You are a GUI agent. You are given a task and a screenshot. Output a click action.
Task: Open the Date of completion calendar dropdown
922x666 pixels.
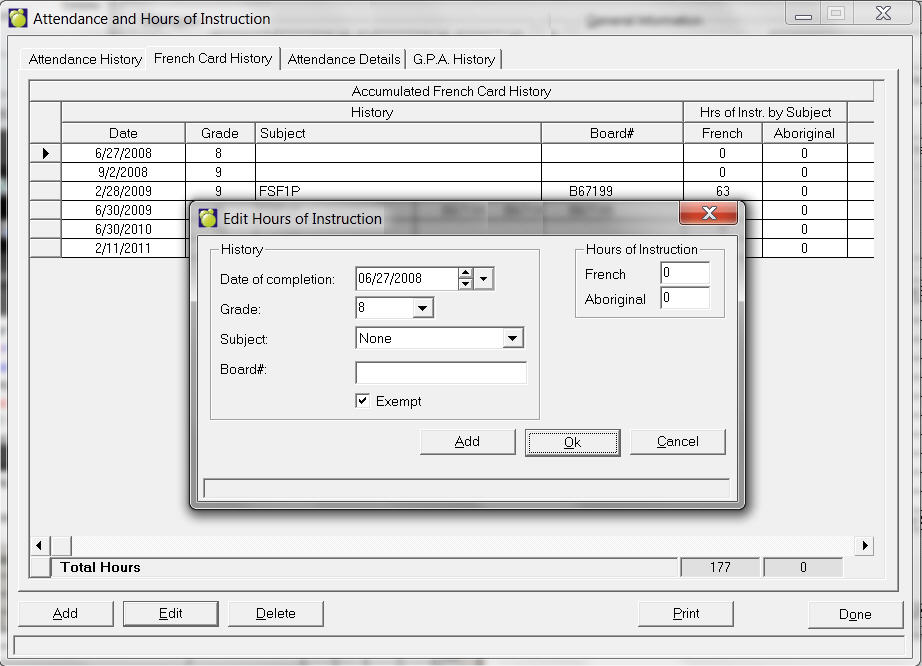tap(484, 279)
